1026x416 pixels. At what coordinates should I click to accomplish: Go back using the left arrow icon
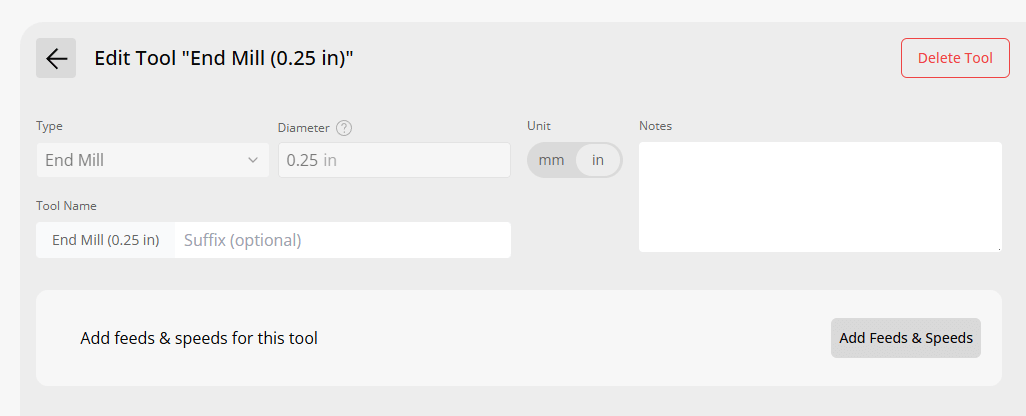click(x=56, y=58)
